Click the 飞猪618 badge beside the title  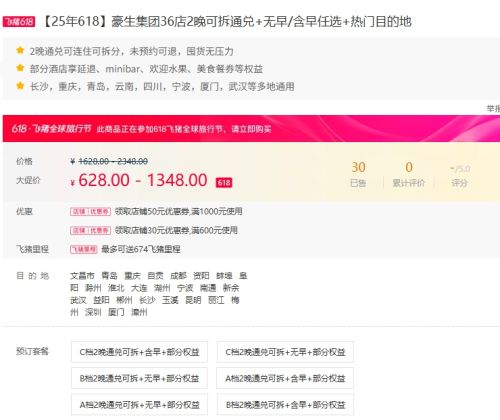19,22
